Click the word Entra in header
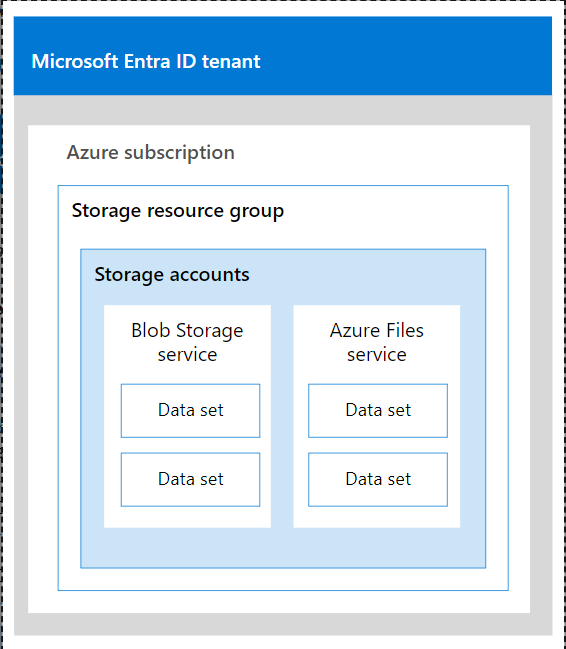 click(147, 61)
